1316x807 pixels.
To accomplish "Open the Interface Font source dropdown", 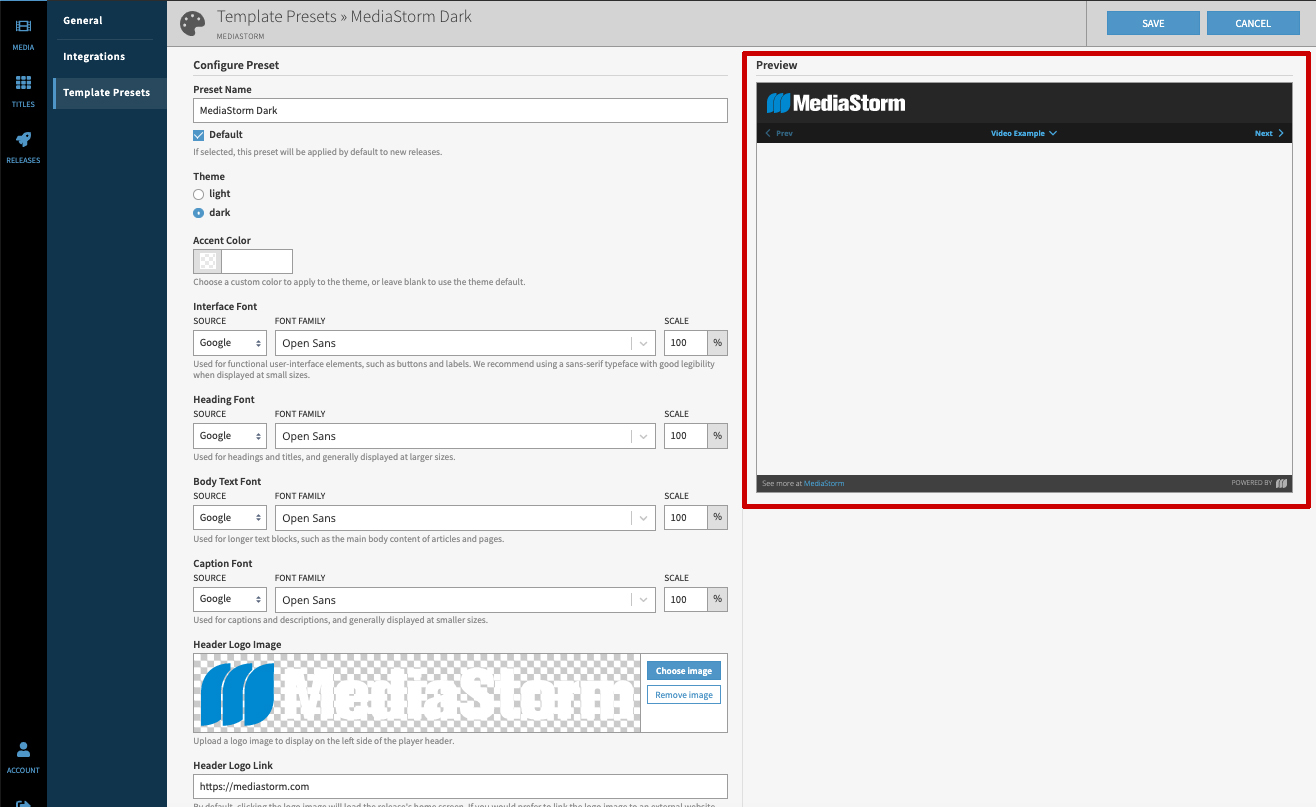I will [x=229, y=342].
